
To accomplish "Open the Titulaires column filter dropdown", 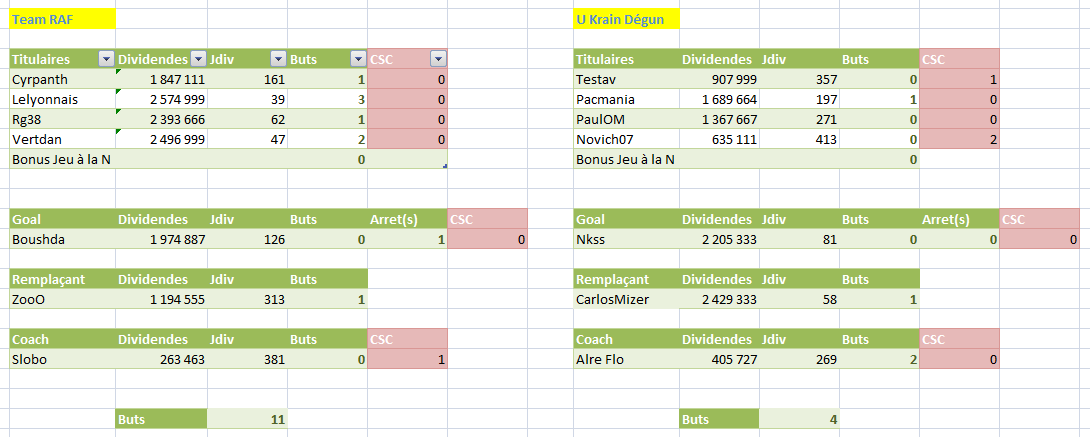I will tap(106, 60).
